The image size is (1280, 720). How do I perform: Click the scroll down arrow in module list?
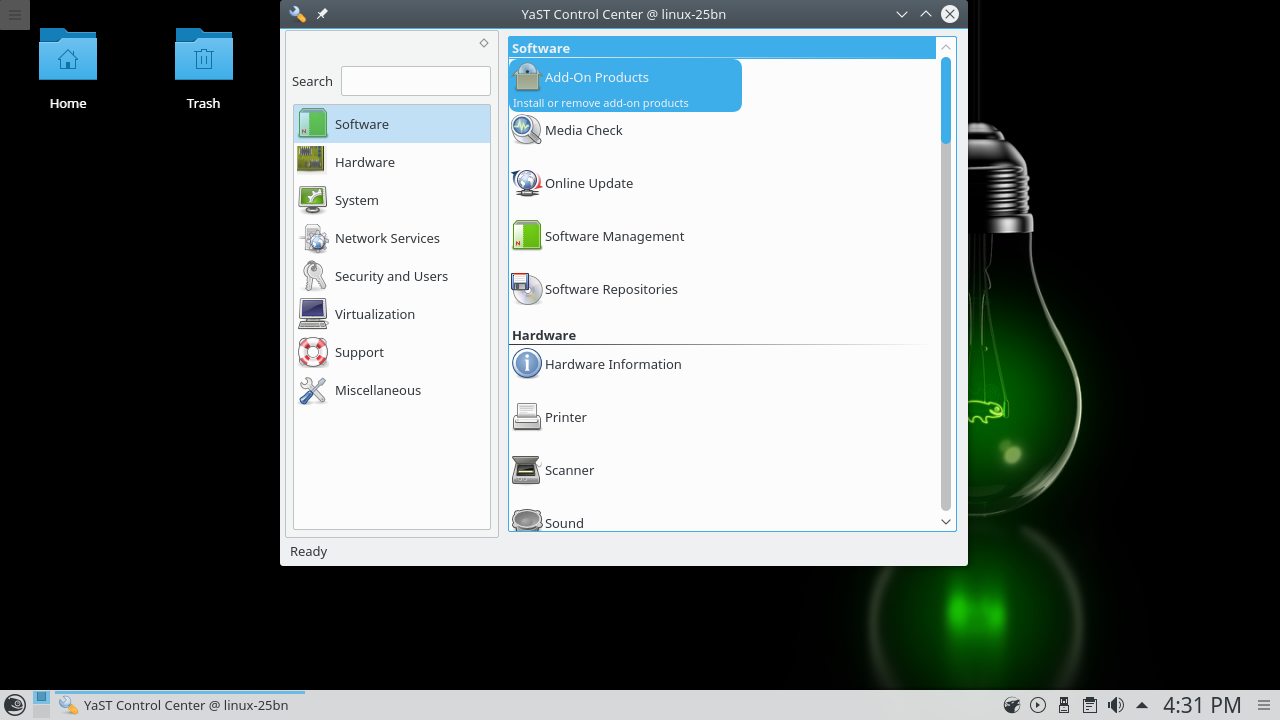click(946, 522)
